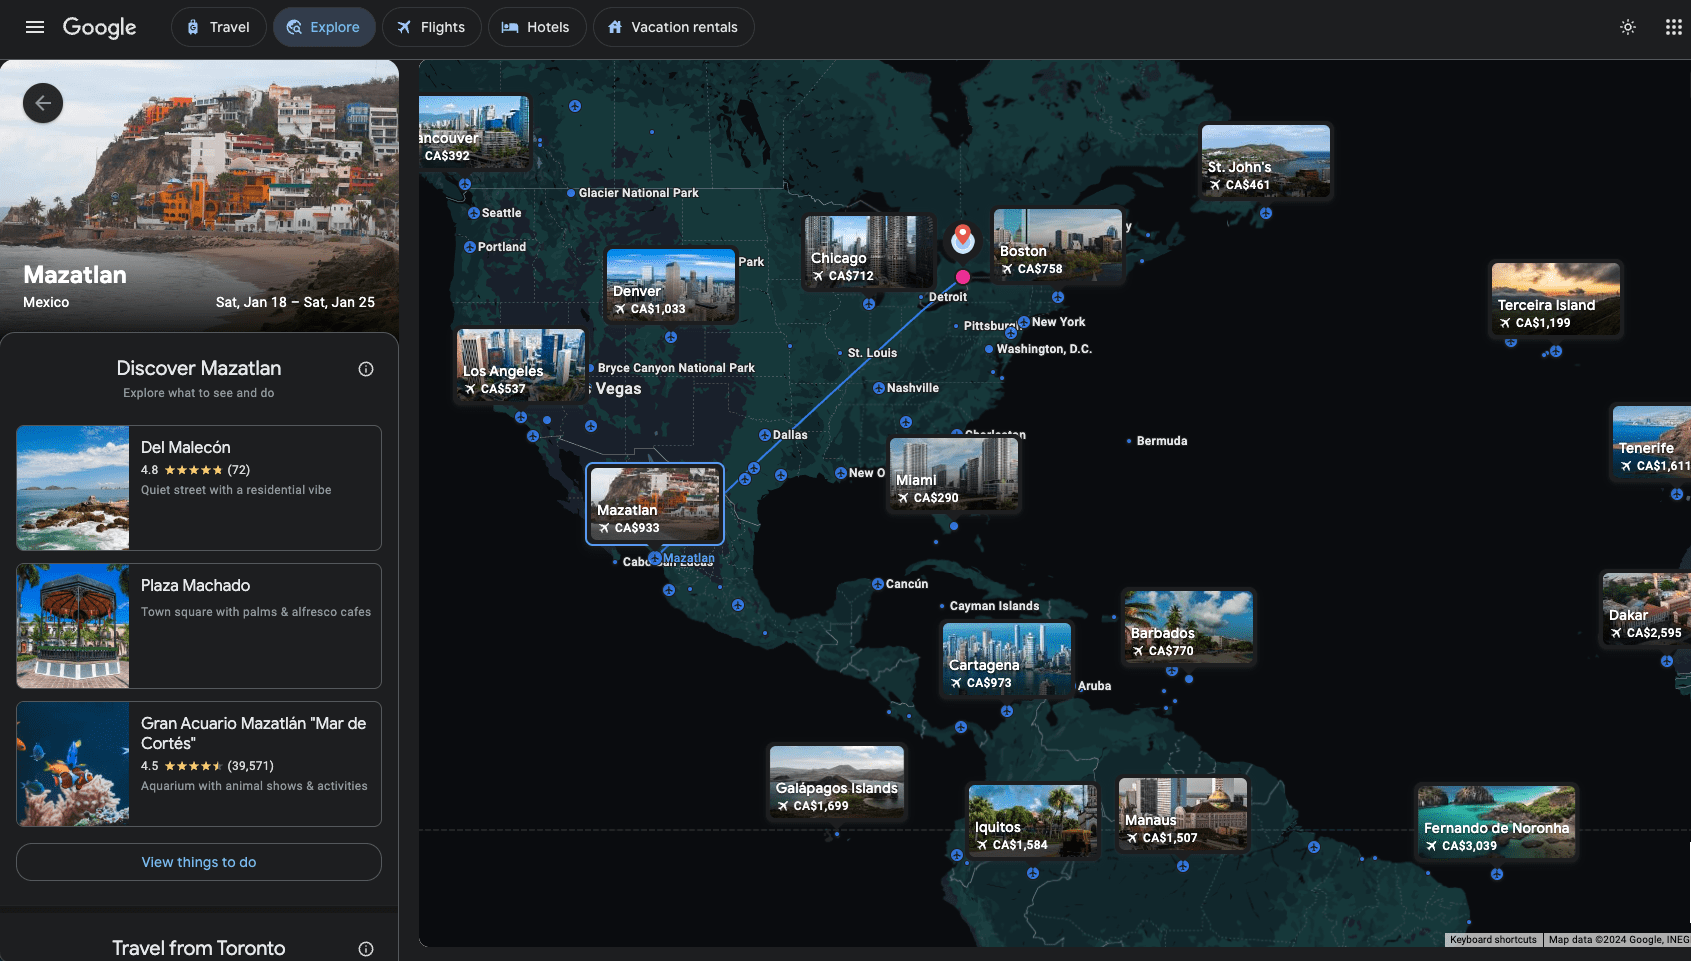Screen dimensions: 1691x961
Task: Click View things to do
Action: coord(199,862)
